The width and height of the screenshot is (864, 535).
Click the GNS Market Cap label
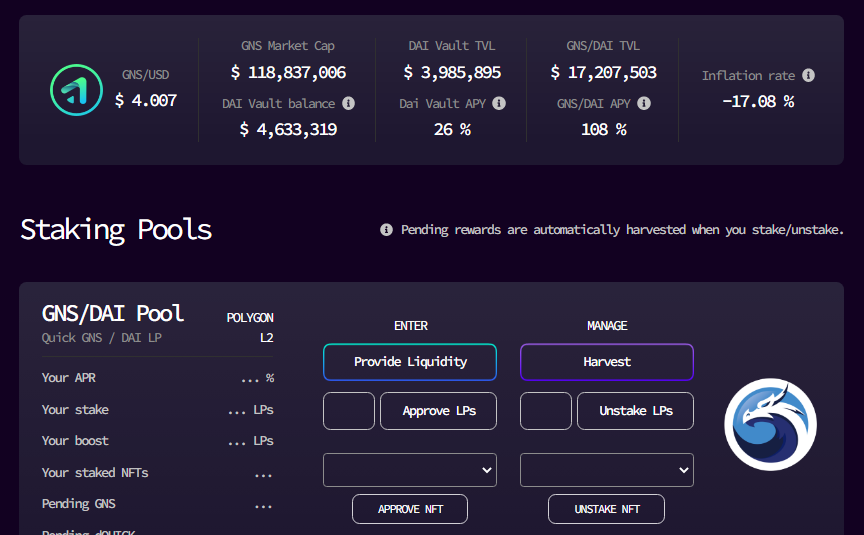[288, 46]
